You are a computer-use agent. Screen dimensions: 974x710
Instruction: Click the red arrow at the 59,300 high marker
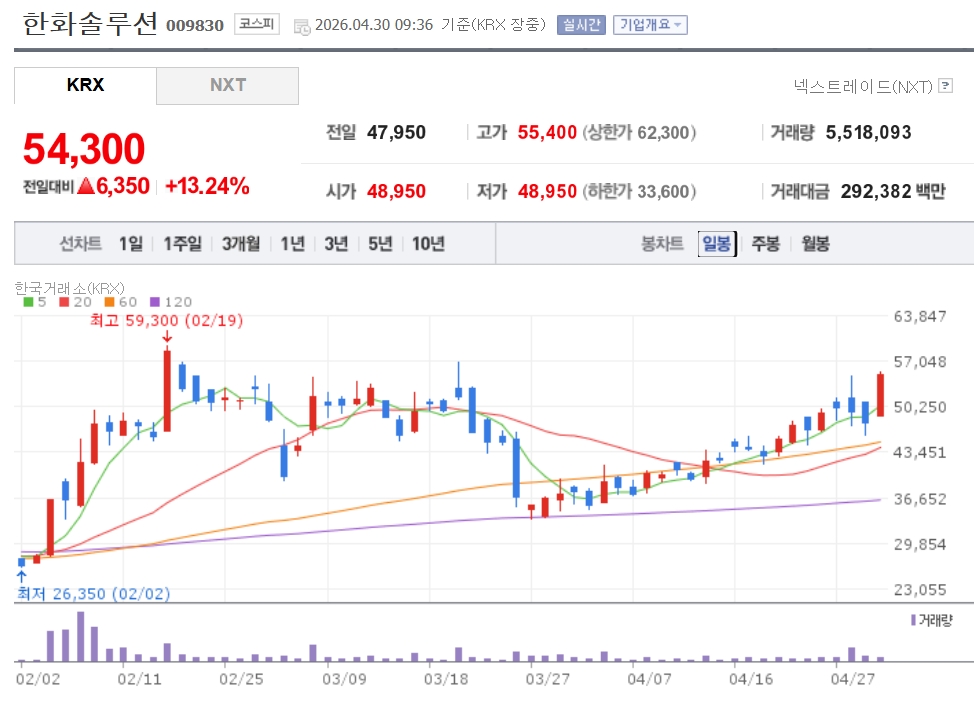(x=167, y=337)
